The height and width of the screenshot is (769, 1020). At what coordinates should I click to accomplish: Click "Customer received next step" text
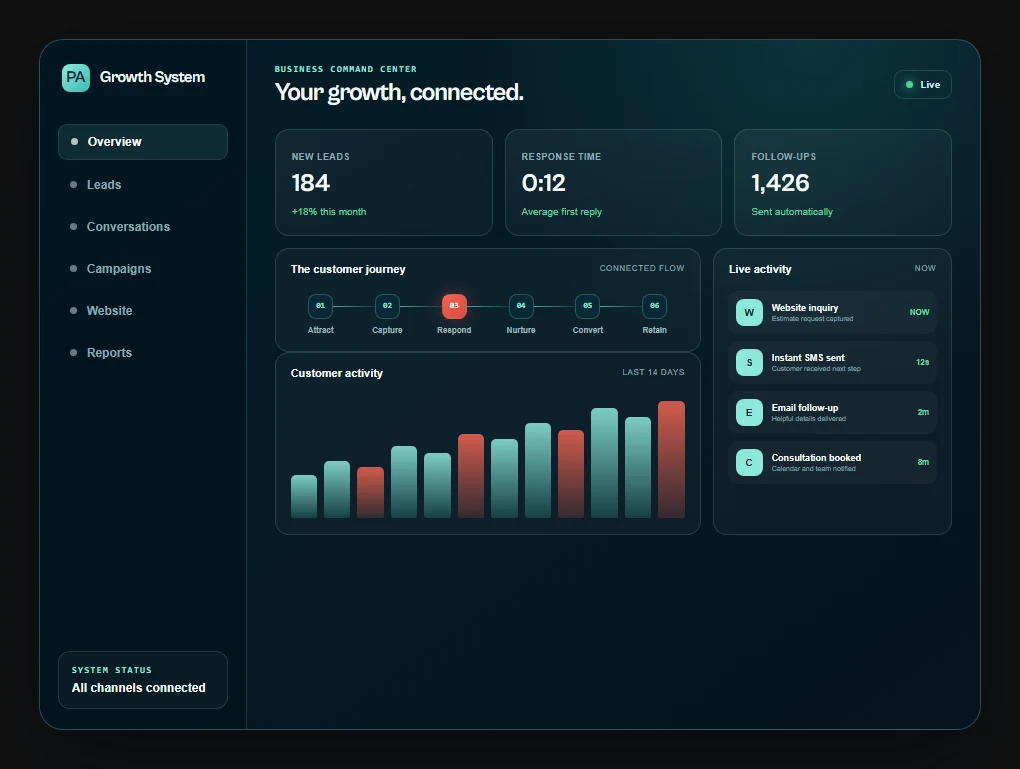[x=816, y=369]
